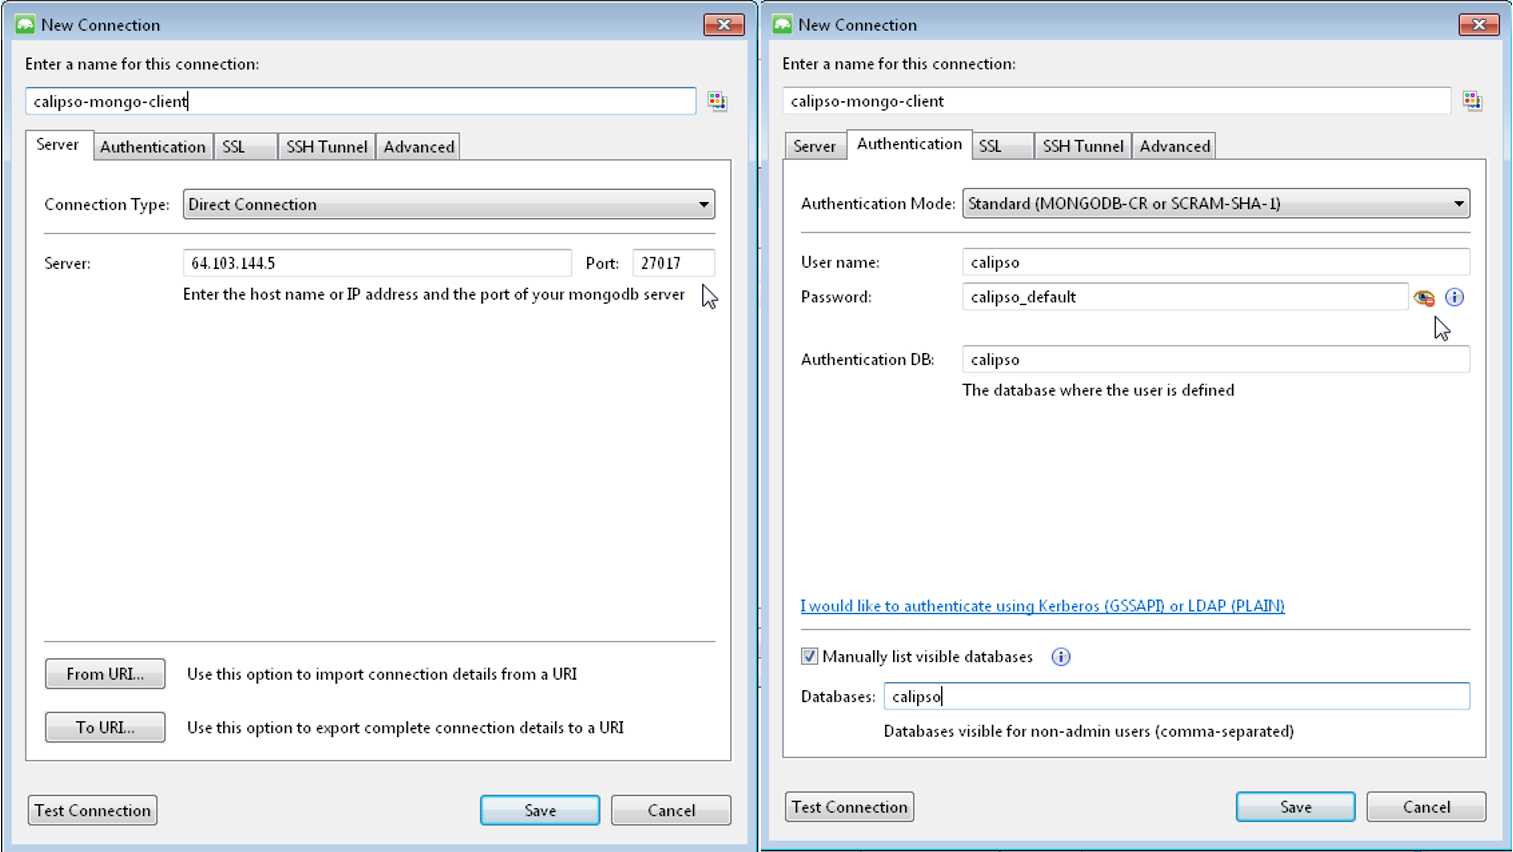Click the color picker icon in left dialog
The height and width of the screenshot is (852, 1513).
point(717,101)
